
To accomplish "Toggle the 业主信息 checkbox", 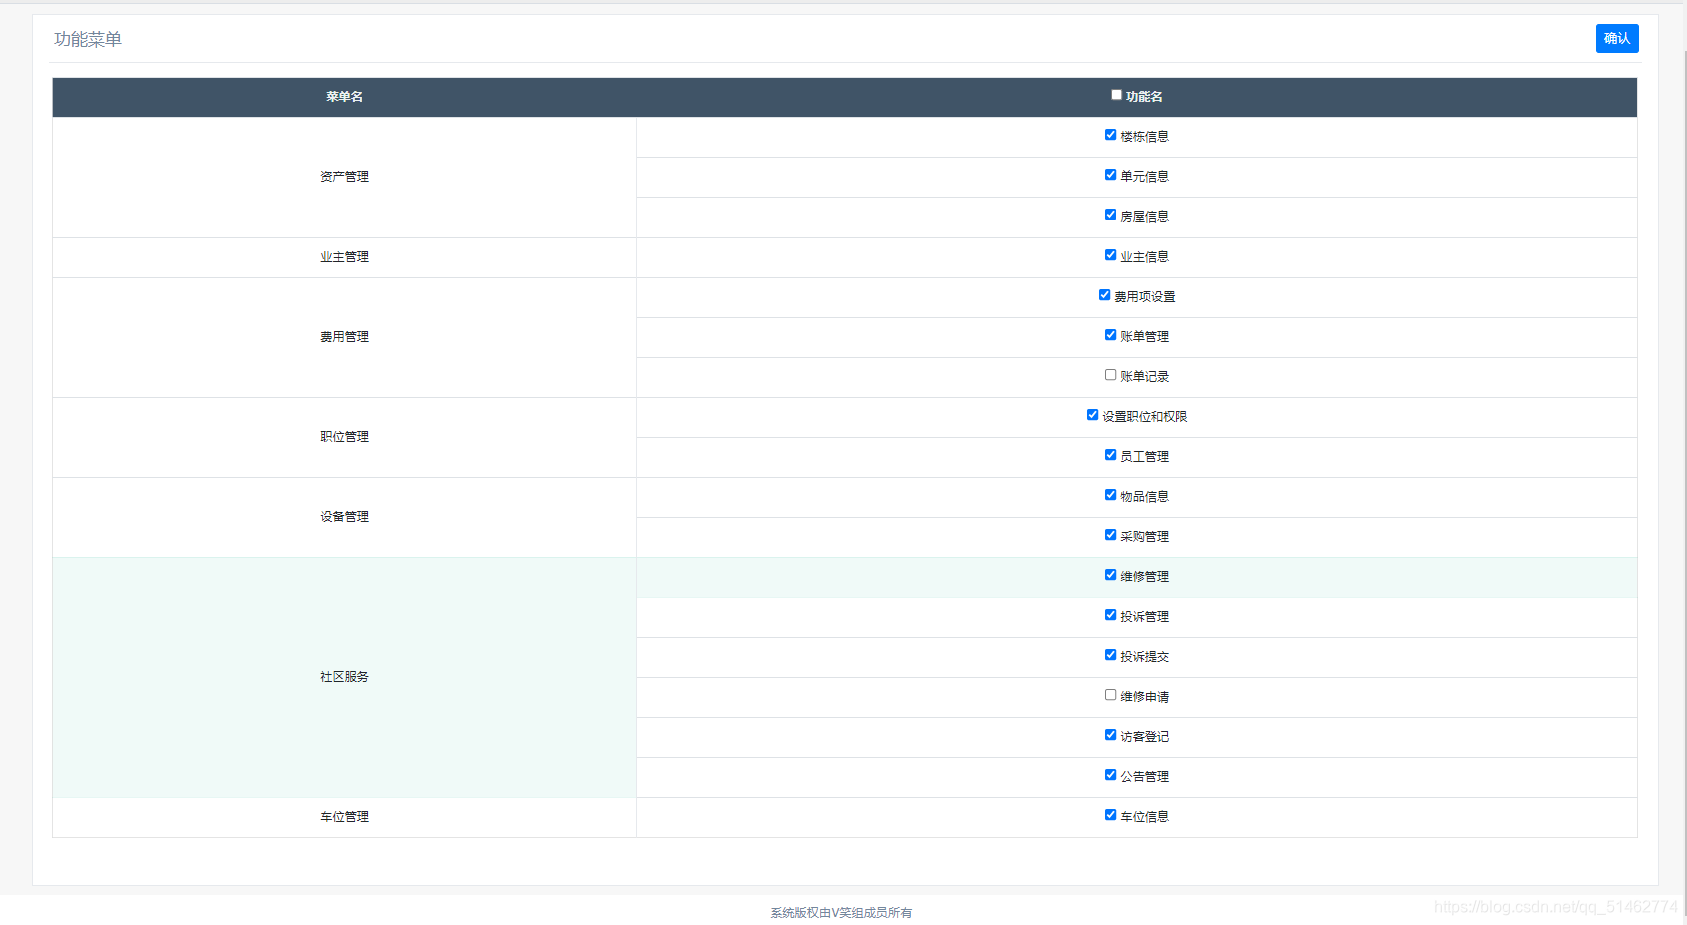I will (x=1110, y=255).
